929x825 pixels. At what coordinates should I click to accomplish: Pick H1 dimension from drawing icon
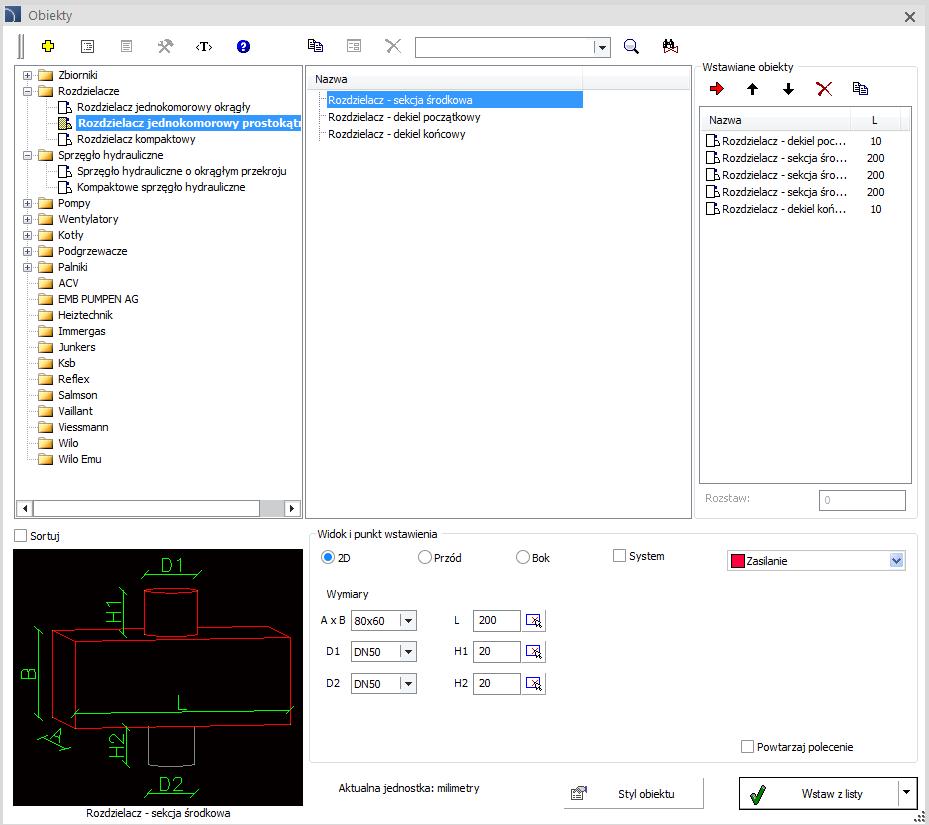pos(534,652)
